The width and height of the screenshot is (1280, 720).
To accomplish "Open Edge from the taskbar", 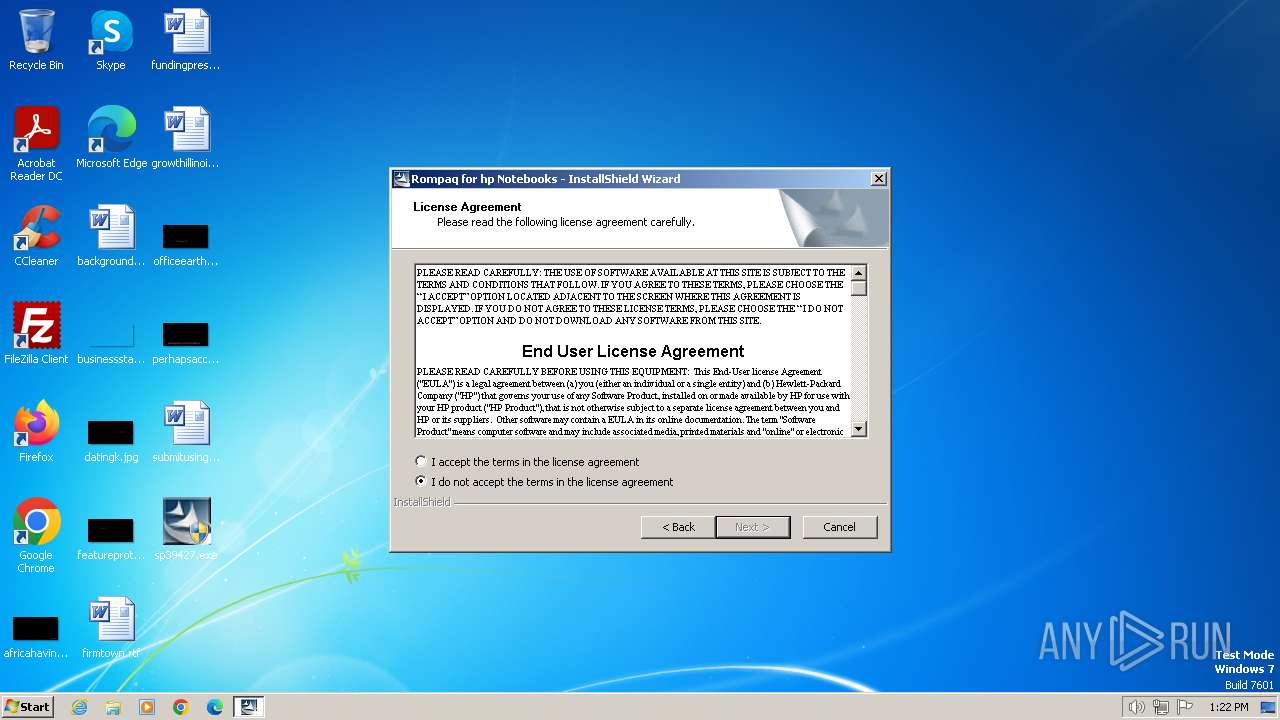I will pos(215,707).
